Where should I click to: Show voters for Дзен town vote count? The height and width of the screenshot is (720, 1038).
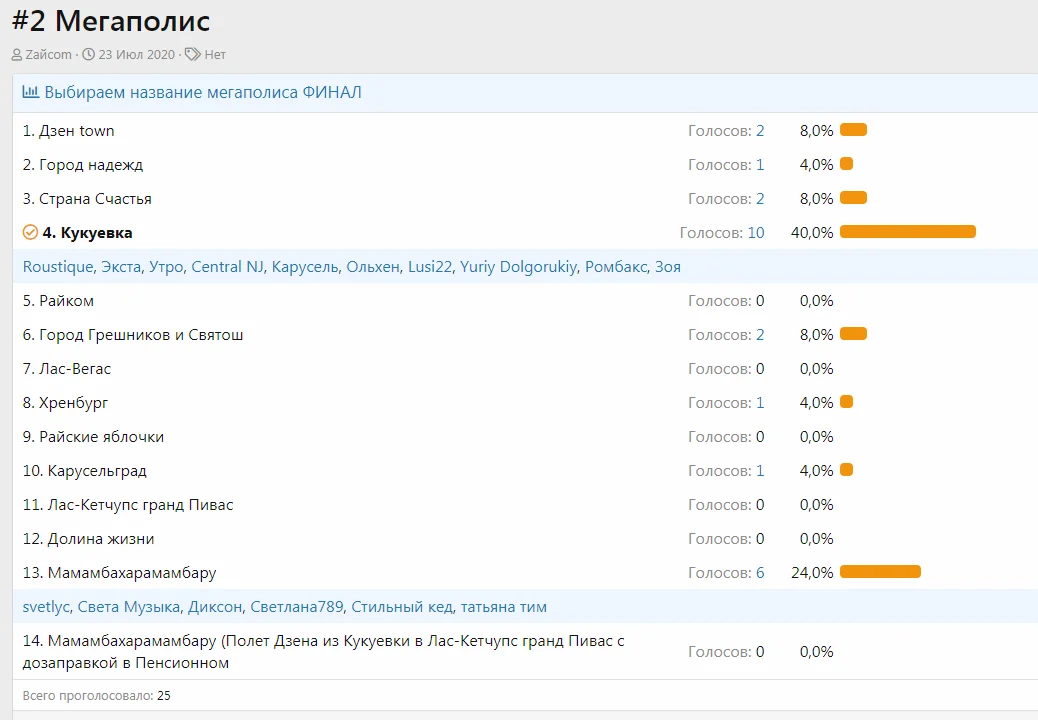(x=760, y=130)
